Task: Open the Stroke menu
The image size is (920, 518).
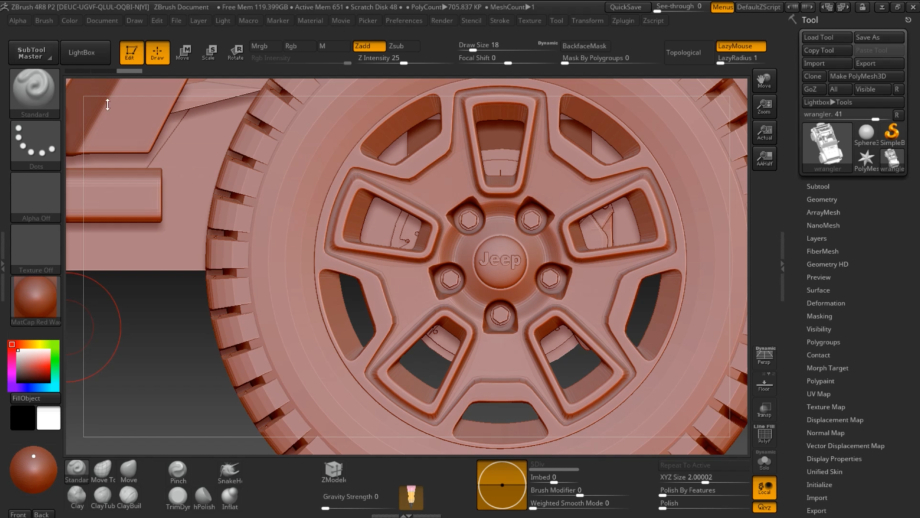Action: point(499,21)
